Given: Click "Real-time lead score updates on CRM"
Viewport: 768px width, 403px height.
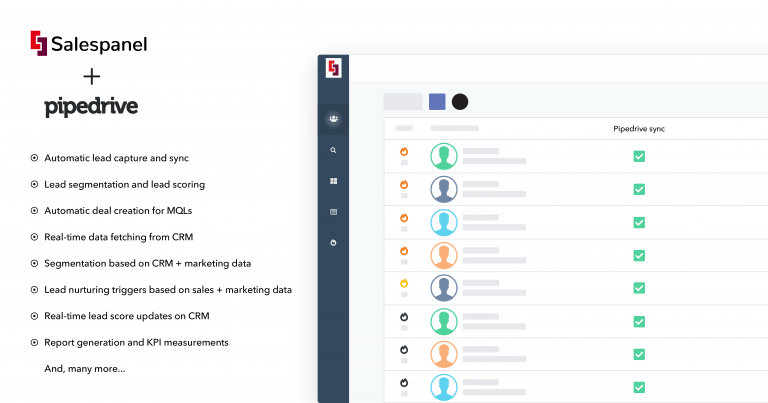Looking at the screenshot, I should 127,316.
